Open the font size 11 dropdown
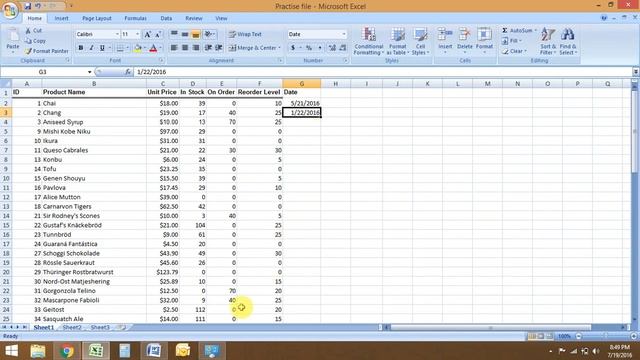The image size is (640, 360). (x=138, y=34)
